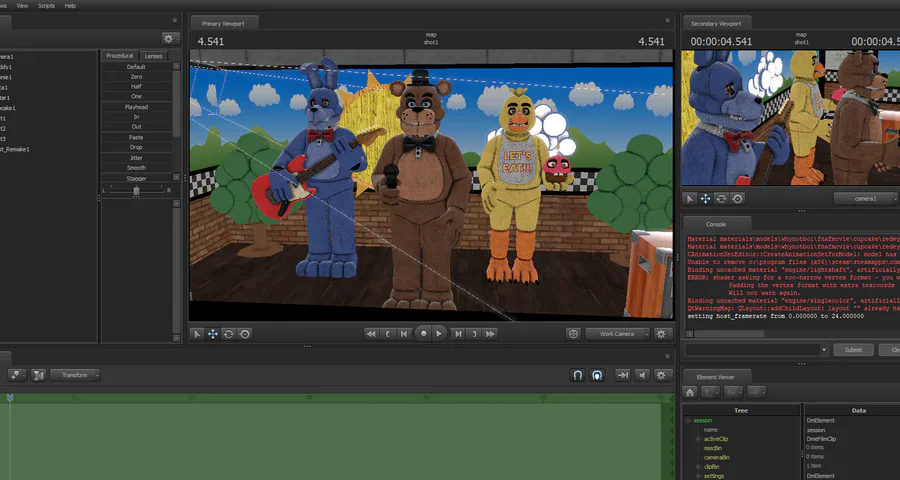Open primary viewport settings gear
Image resolution: width=900 pixels, height=480 pixels.
pos(663,334)
